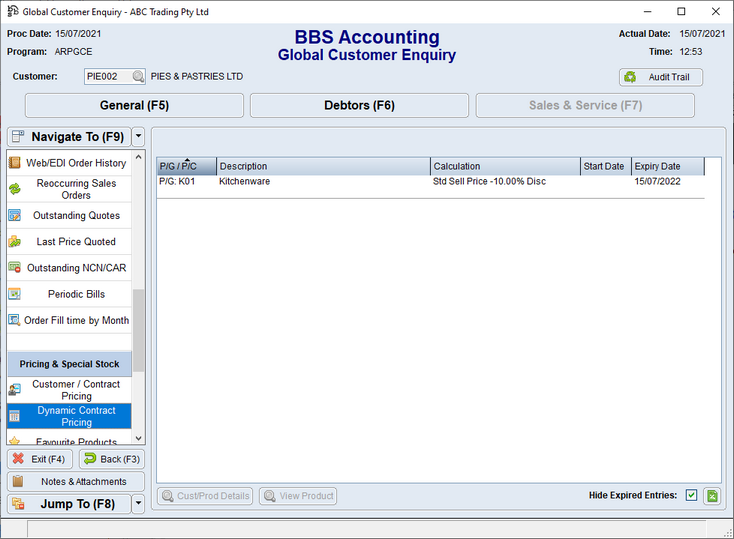Image resolution: width=734 pixels, height=539 pixels.
Task: Click the customer lookup magnifier icon
Action: (139, 77)
